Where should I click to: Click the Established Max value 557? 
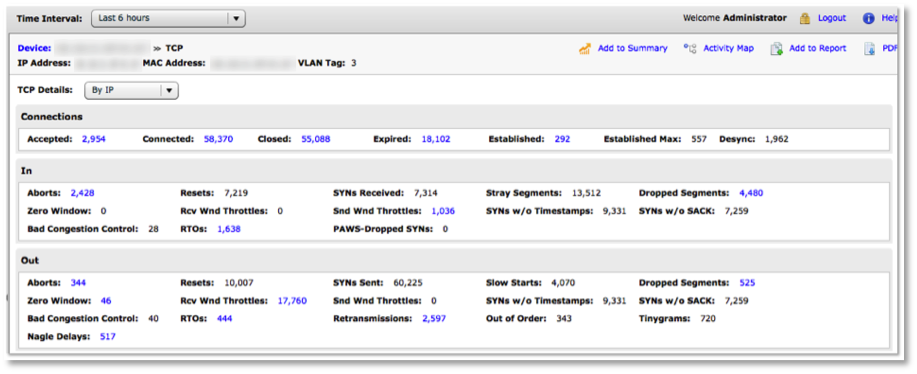[x=699, y=139]
